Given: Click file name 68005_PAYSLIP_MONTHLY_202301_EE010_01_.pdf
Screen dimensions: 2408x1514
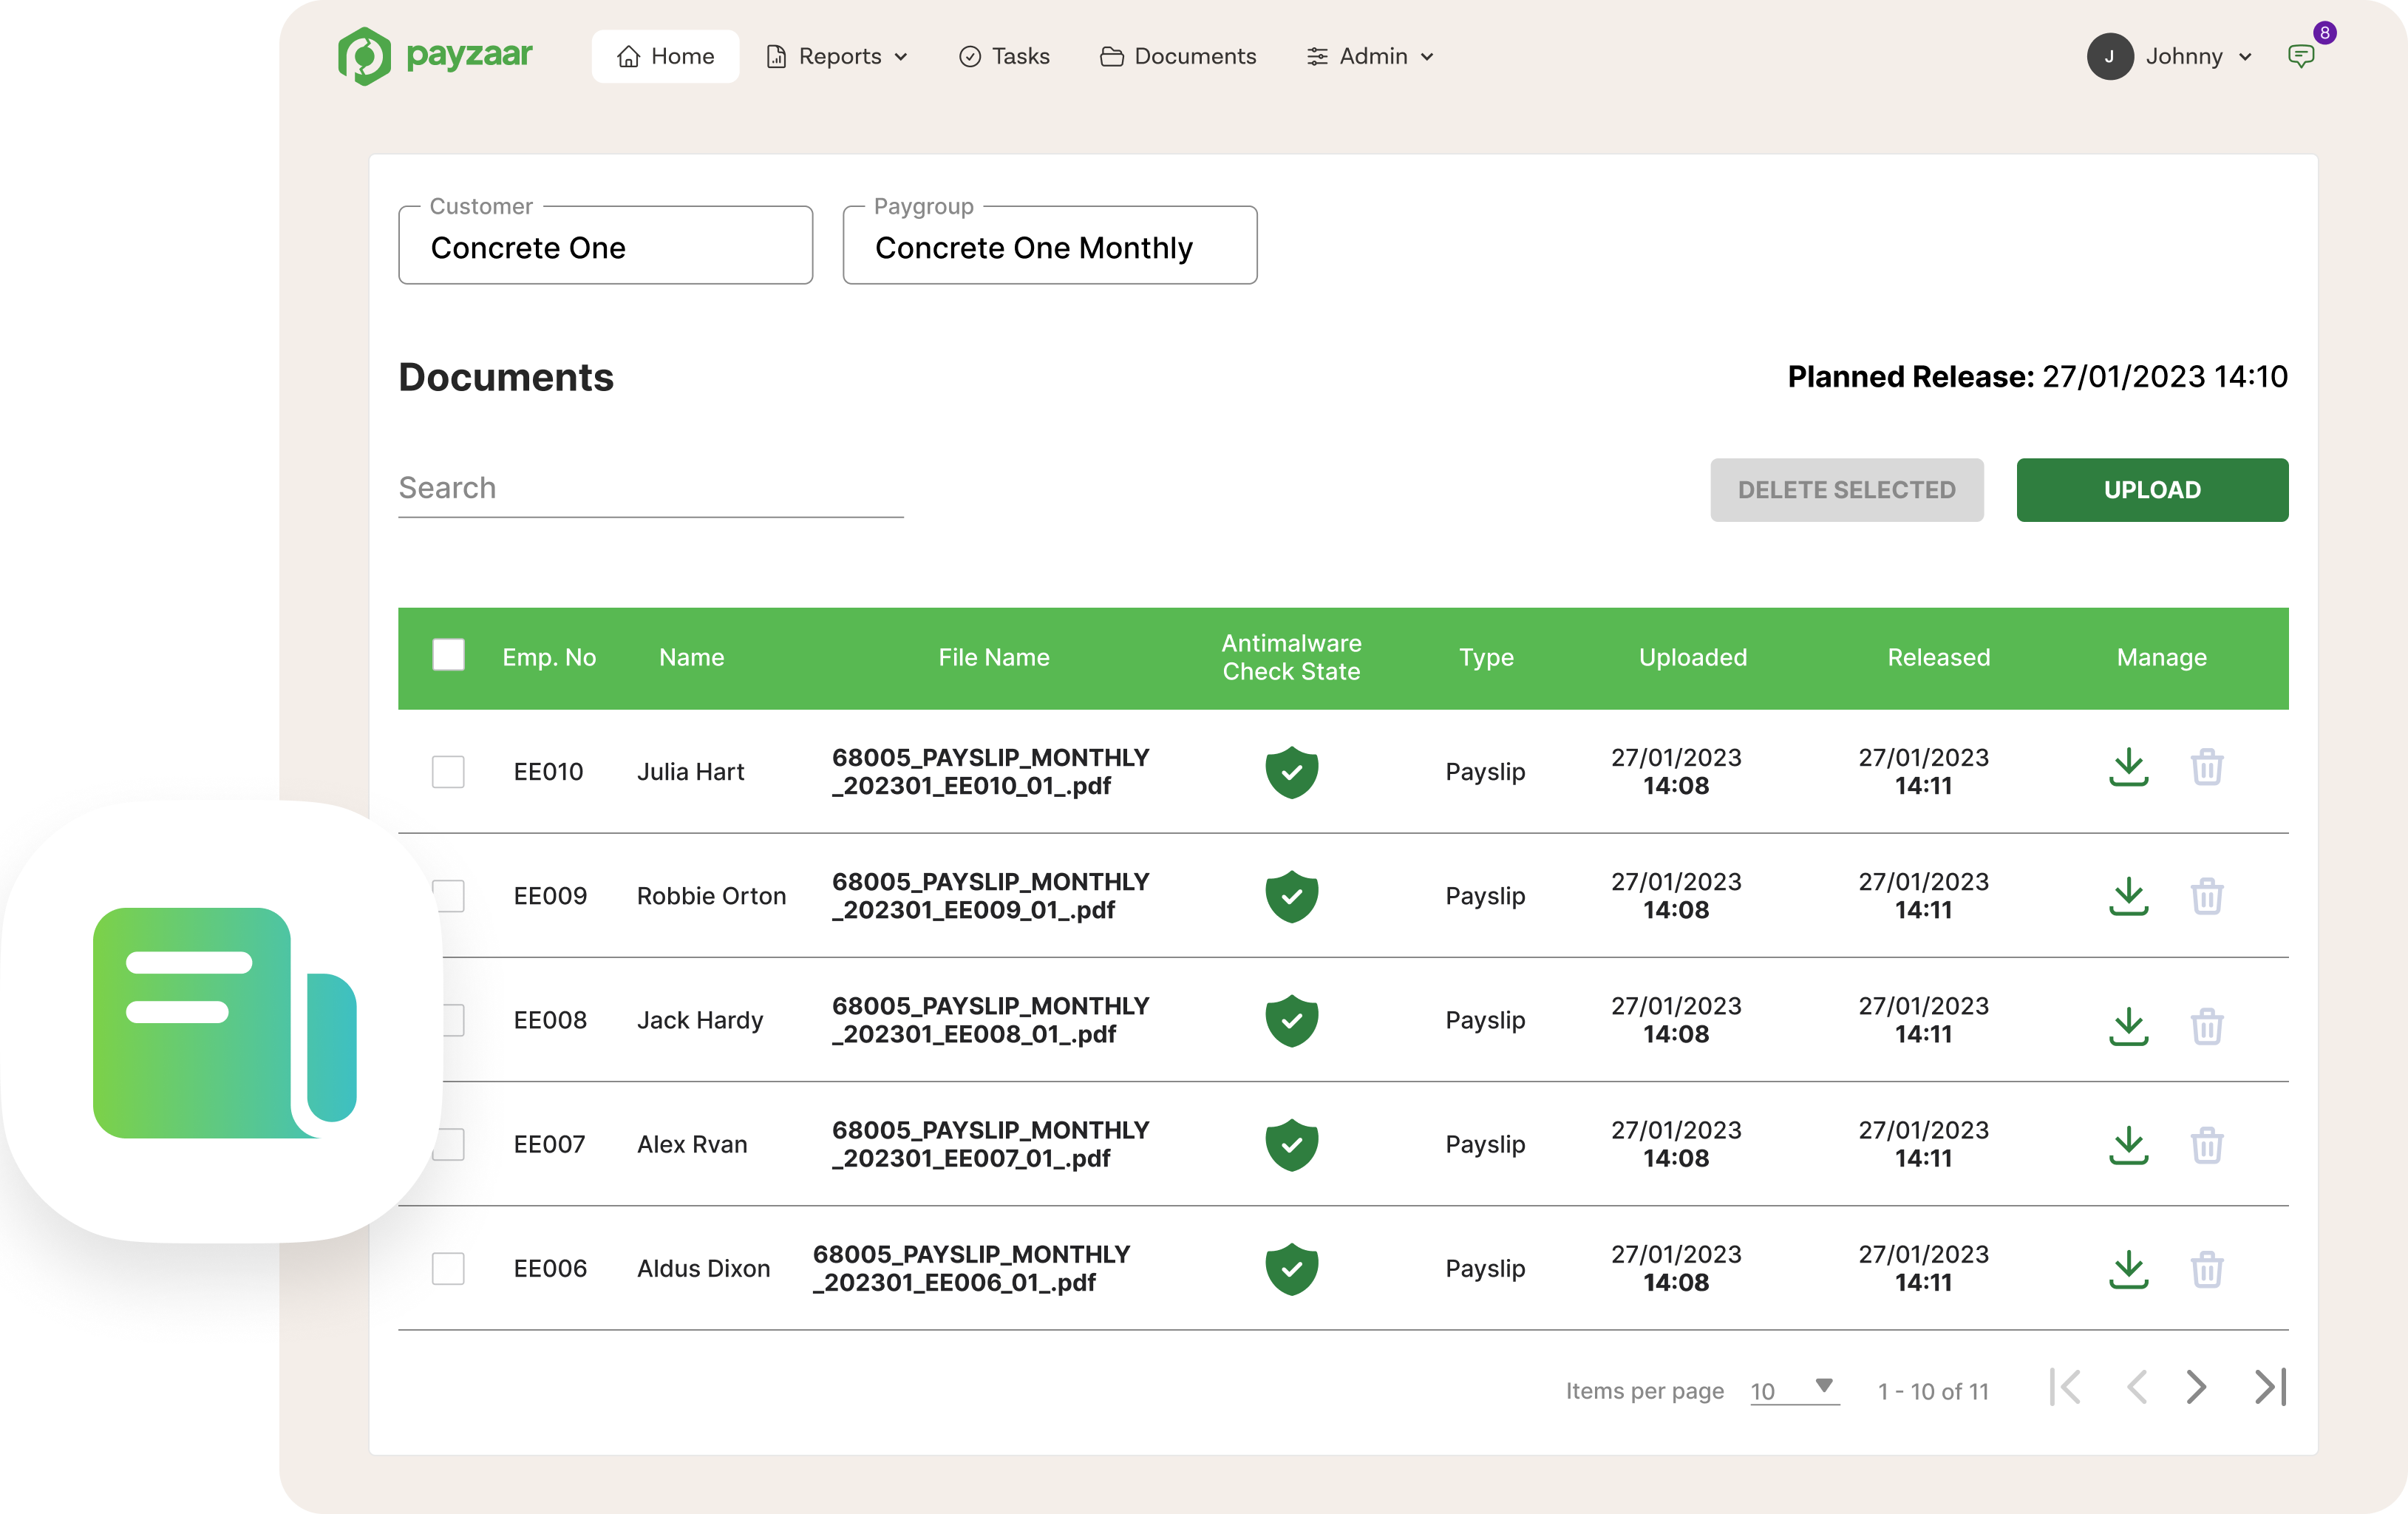Looking at the screenshot, I should click(990, 771).
